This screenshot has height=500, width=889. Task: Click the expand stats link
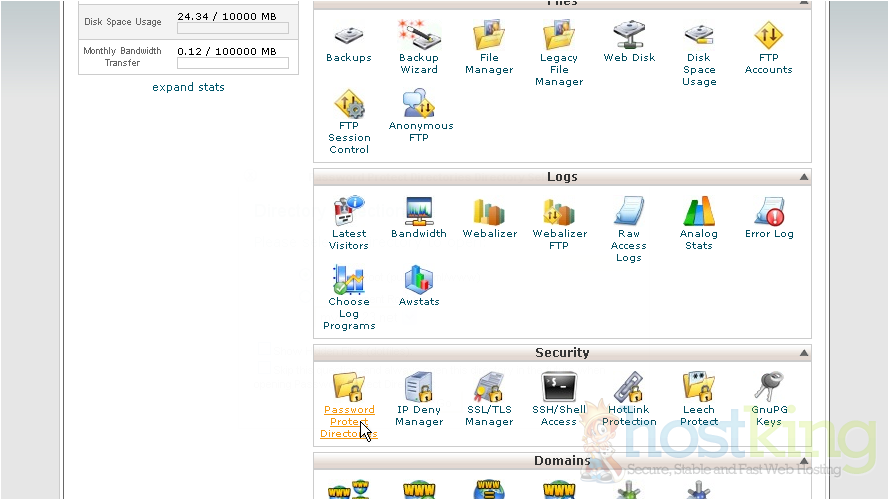click(188, 87)
